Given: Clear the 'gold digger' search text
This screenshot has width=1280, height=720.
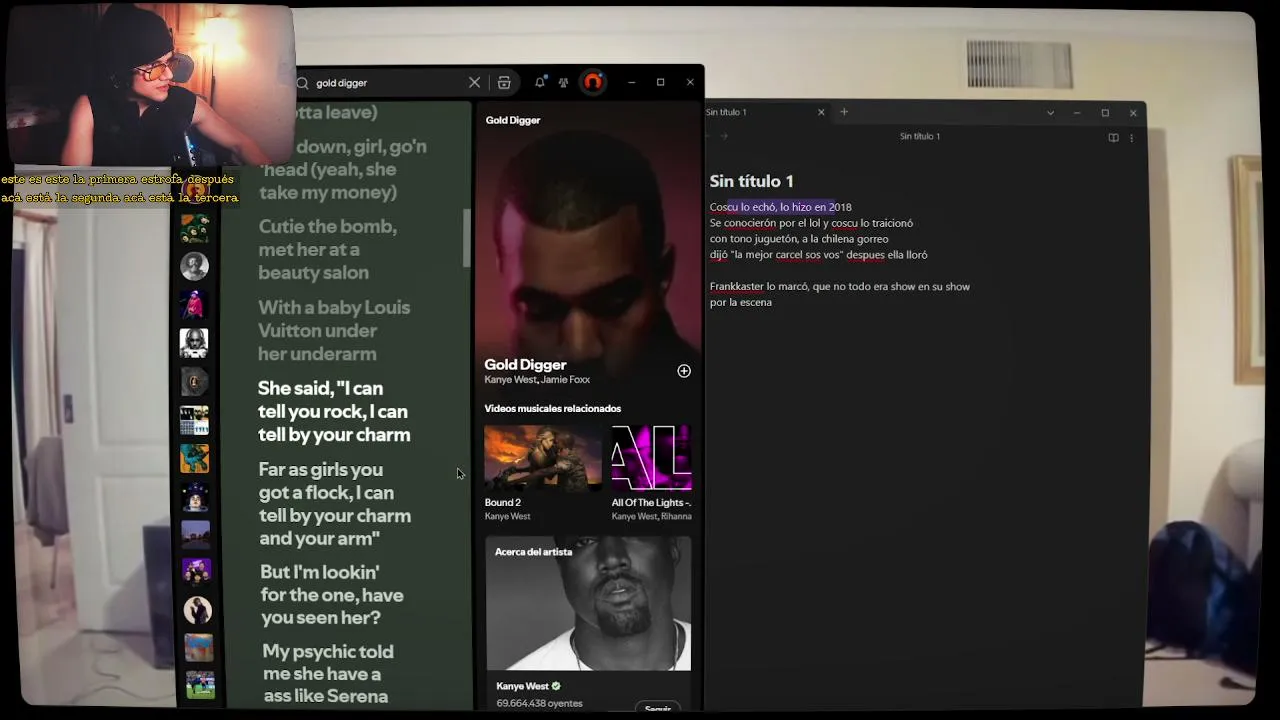Looking at the screenshot, I should pyautogui.click(x=475, y=83).
